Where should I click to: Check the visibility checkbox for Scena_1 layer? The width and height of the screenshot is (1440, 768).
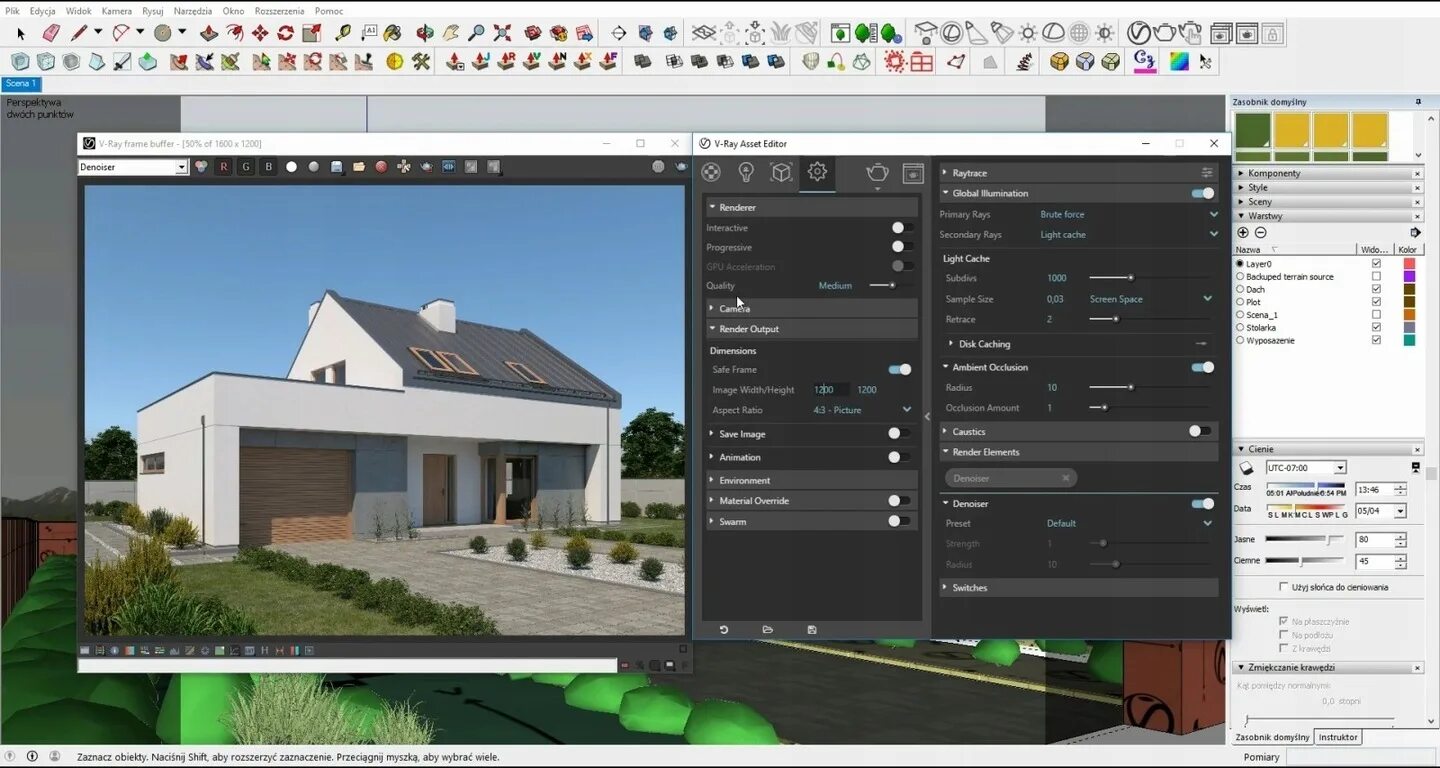pos(1376,314)
